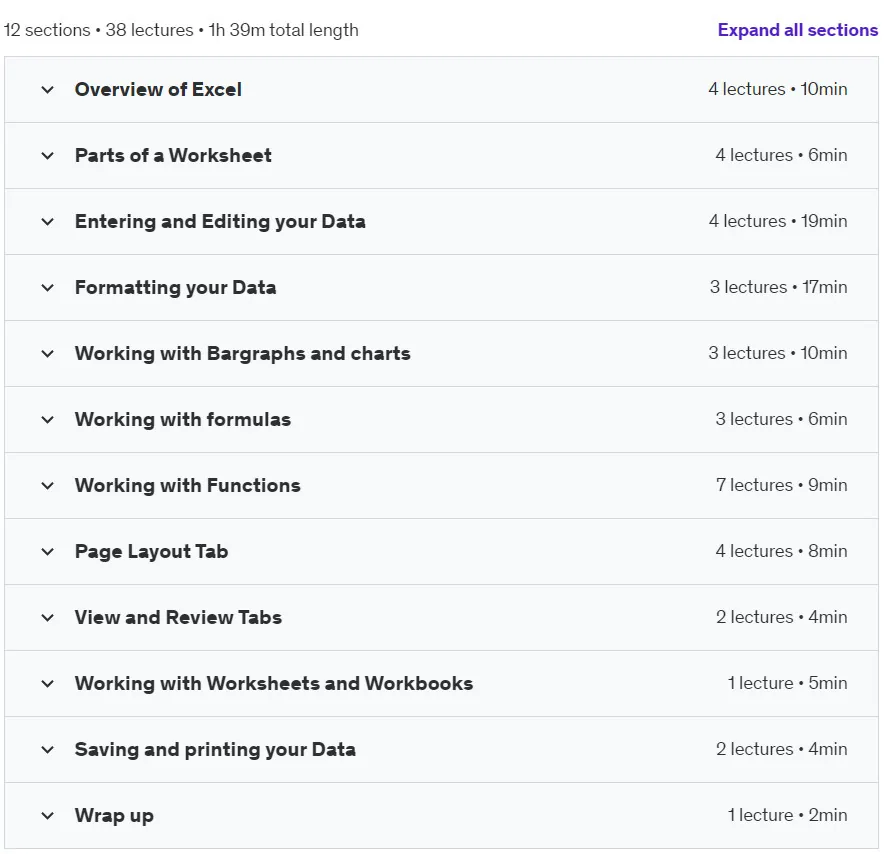The width and height of the screenshot is (884, 854).
Task: Open chevron for Working with Worksheets and Workbooks
Action: [48, 684]
